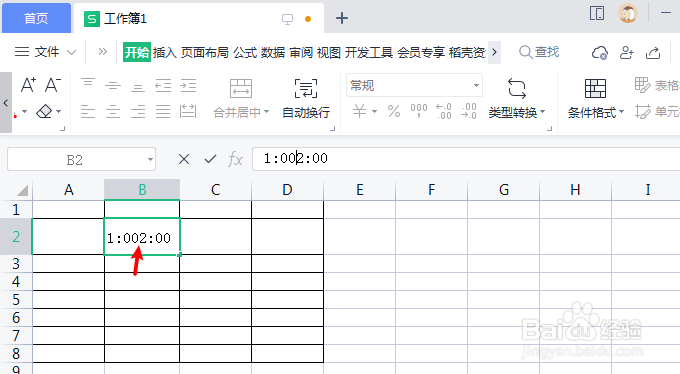Click the share export icon
The image size is (680, 374).
pos(653,52)
